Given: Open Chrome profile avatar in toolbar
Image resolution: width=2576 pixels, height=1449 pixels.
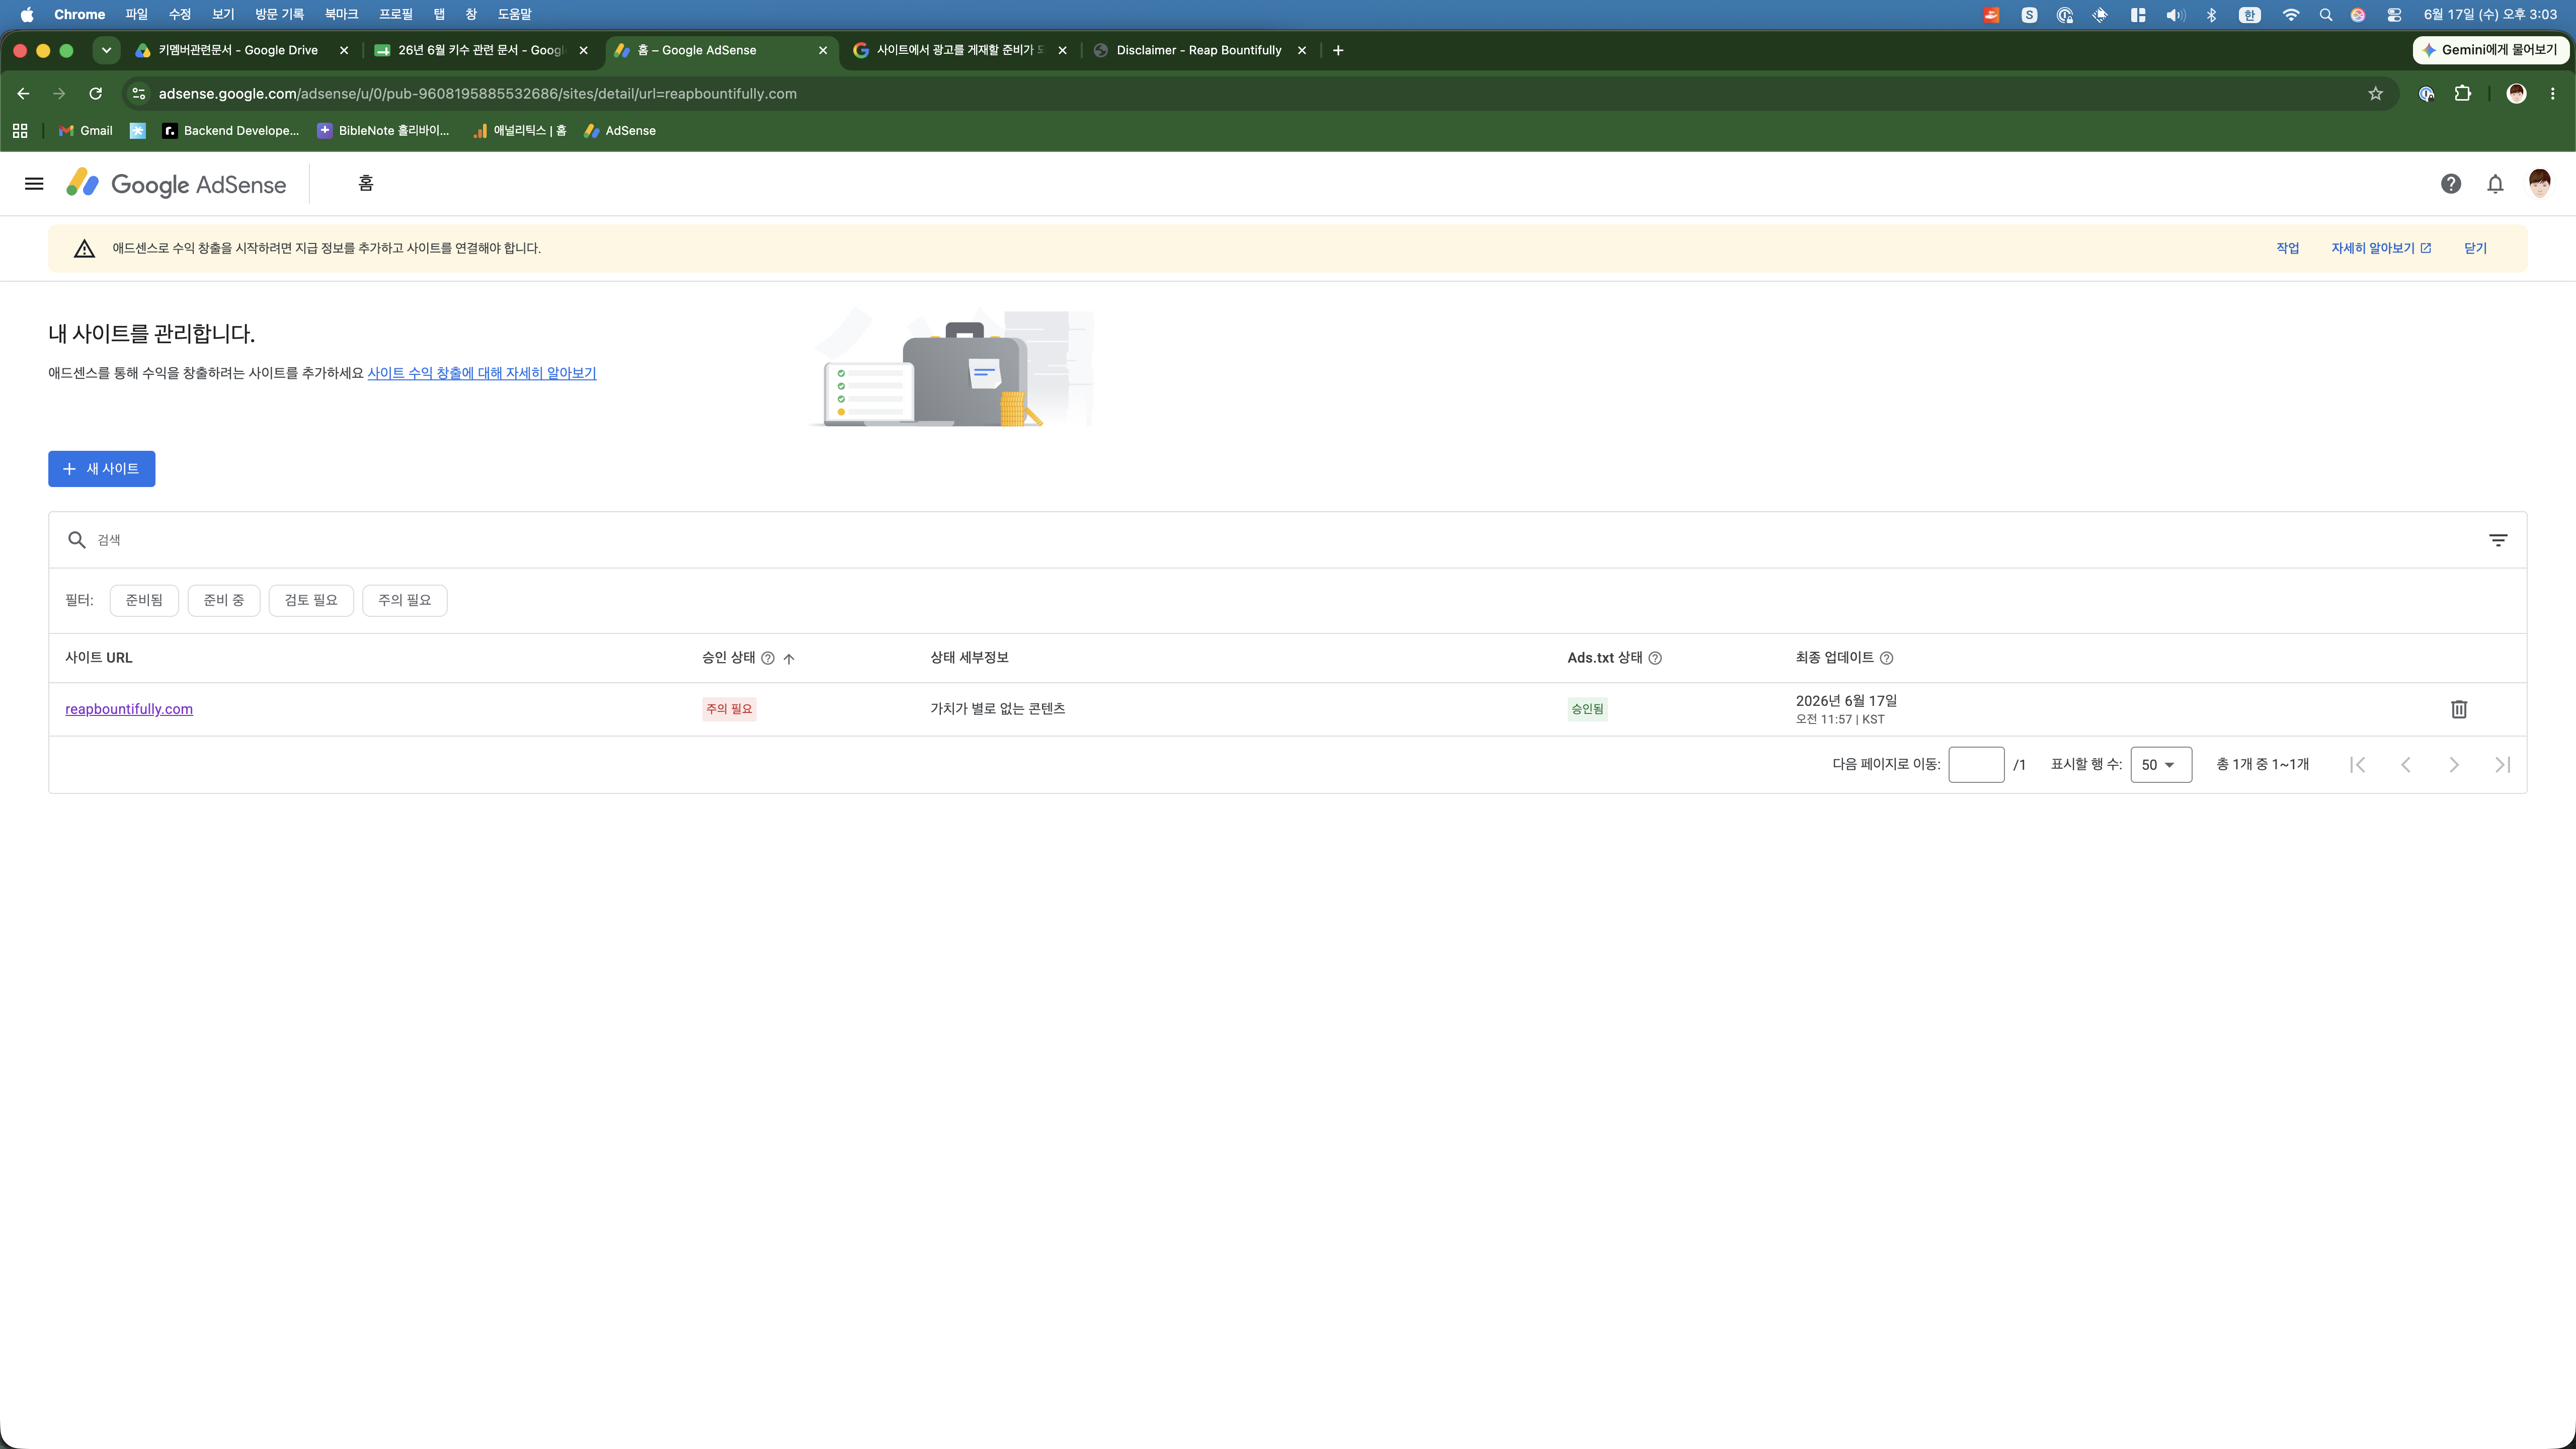Looking at the screenshot, I should (x=2516, y=94).
